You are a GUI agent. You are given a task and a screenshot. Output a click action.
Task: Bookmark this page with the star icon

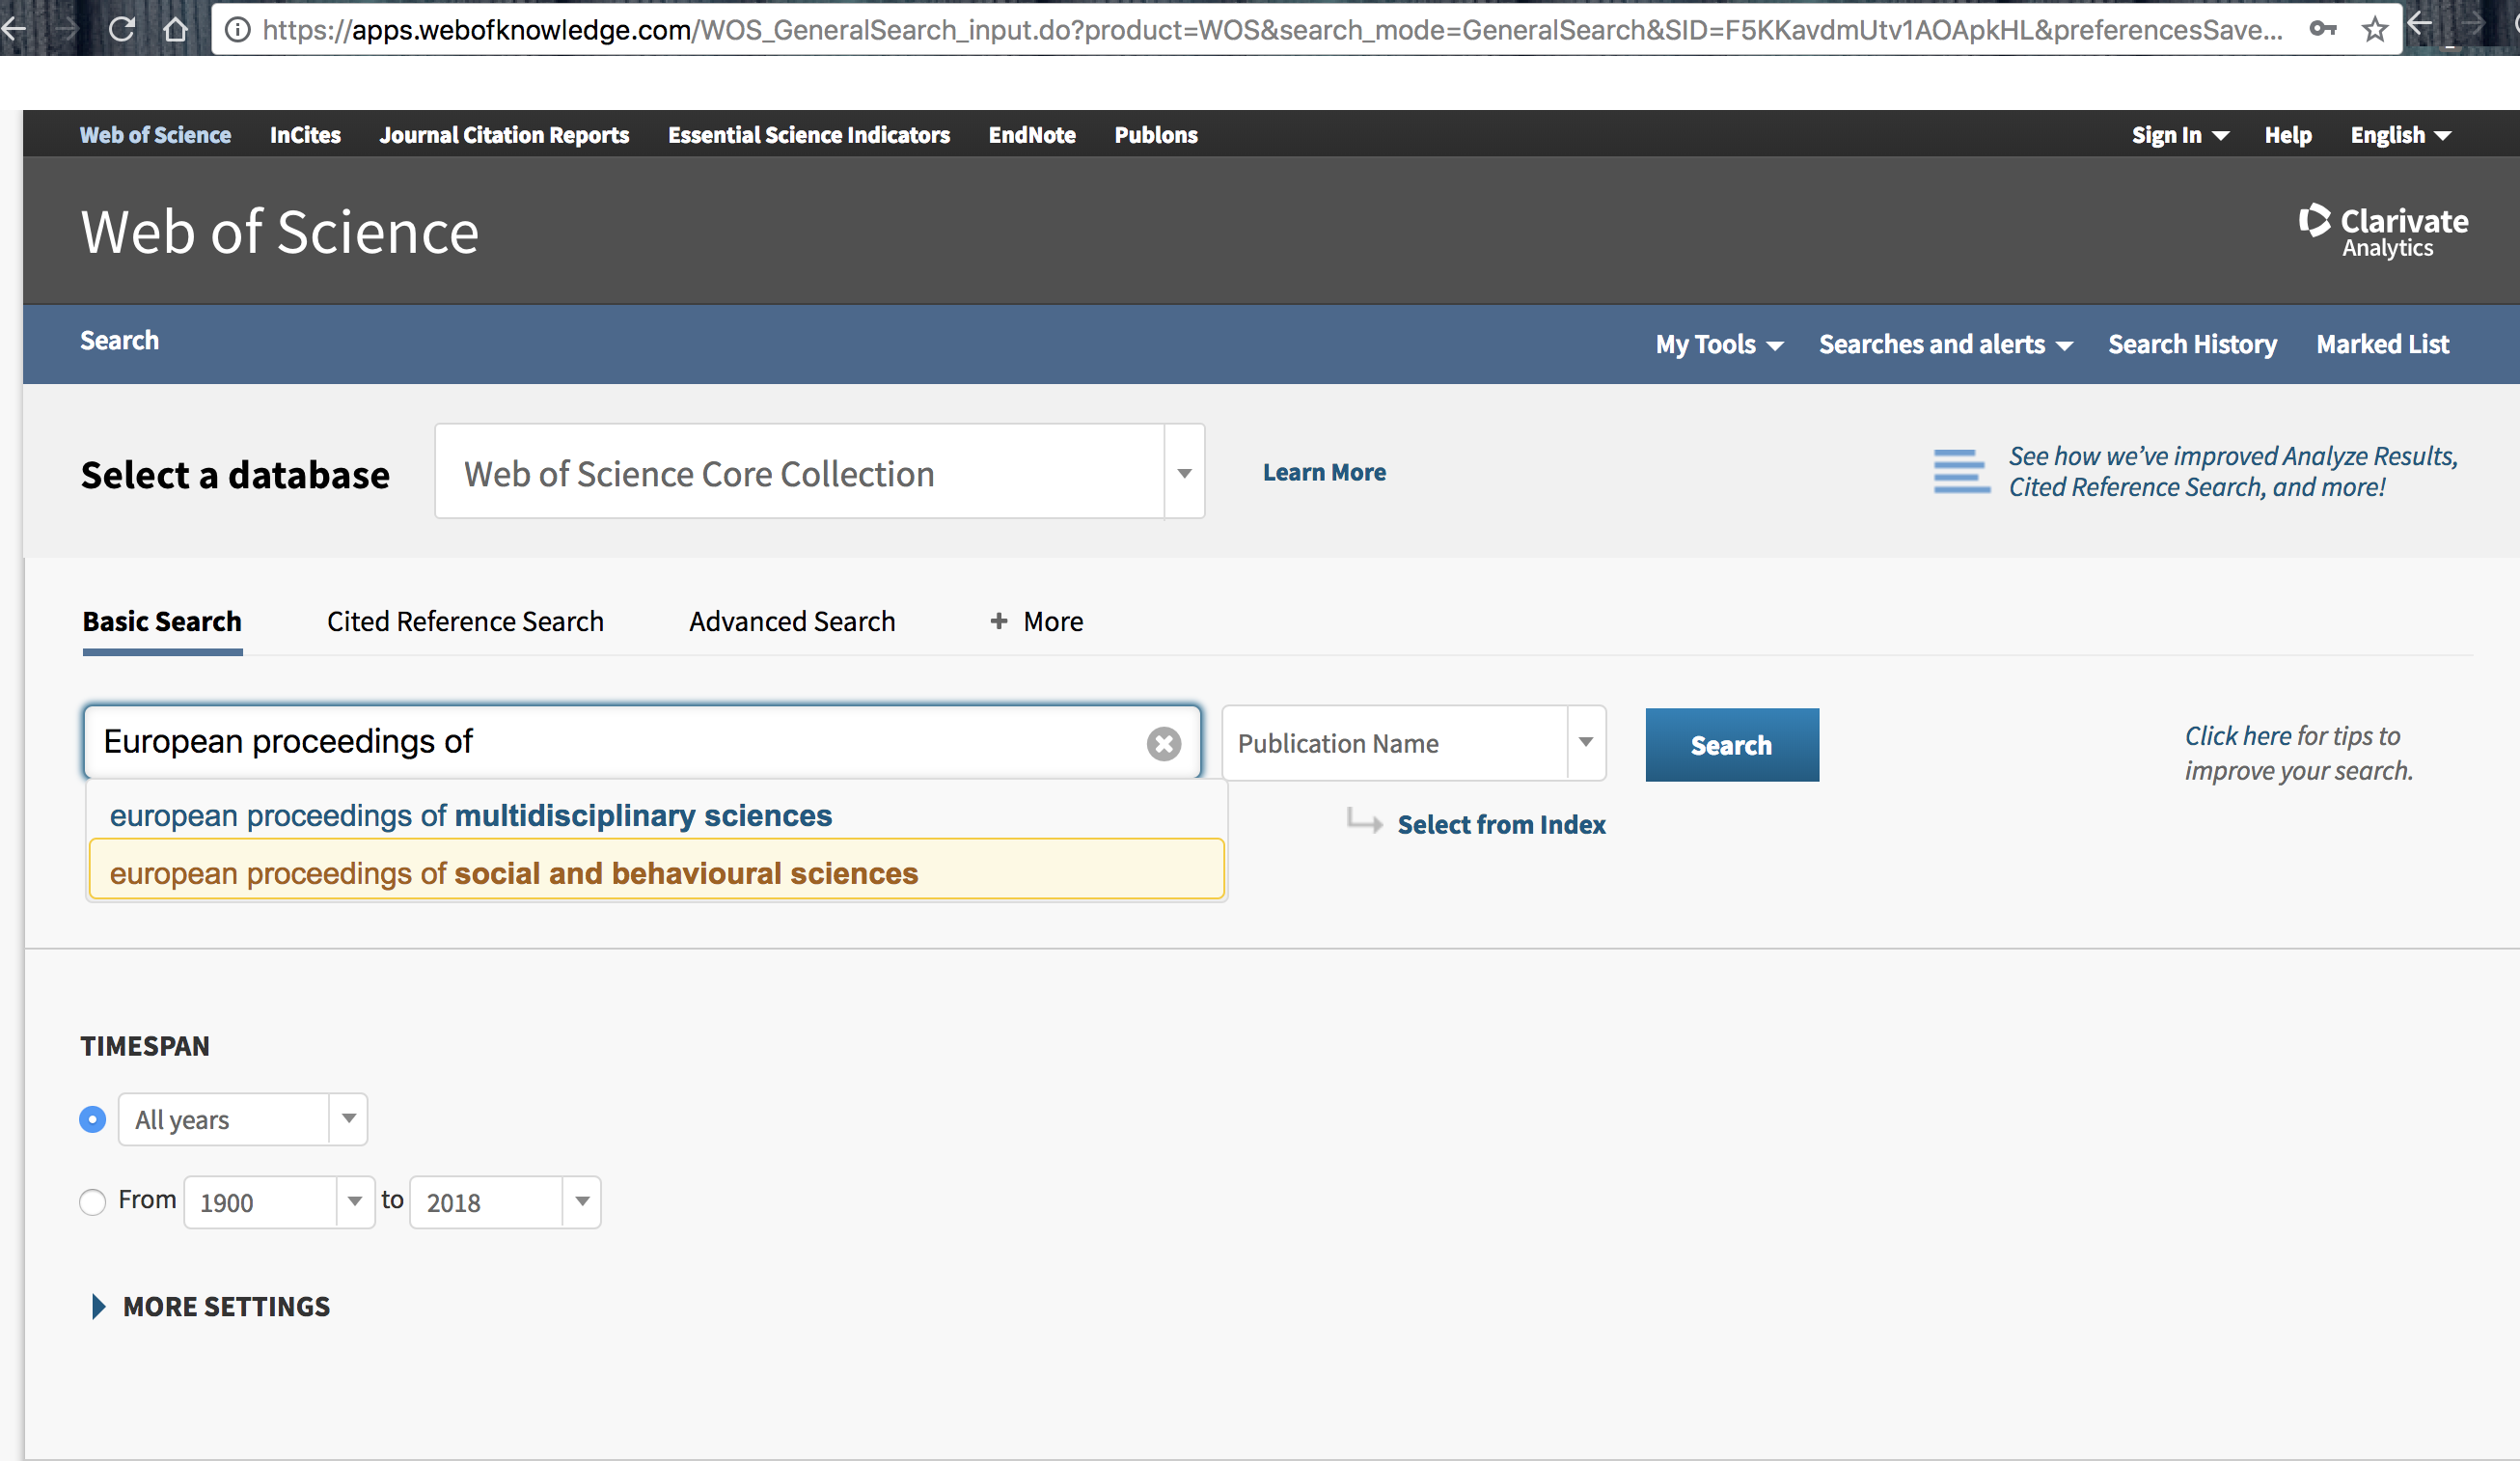(2375, 29)
